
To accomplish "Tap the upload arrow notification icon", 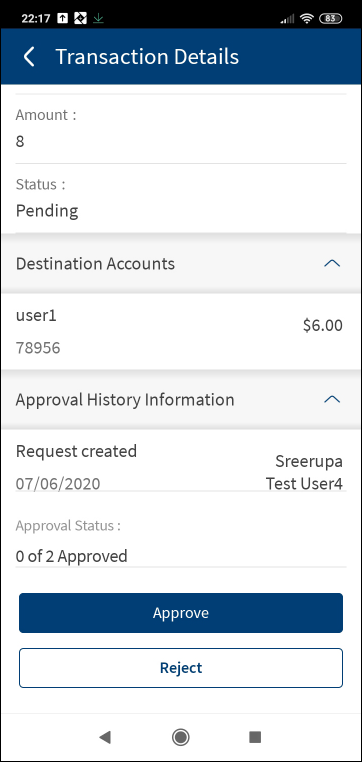I will (x=63, y=18).
